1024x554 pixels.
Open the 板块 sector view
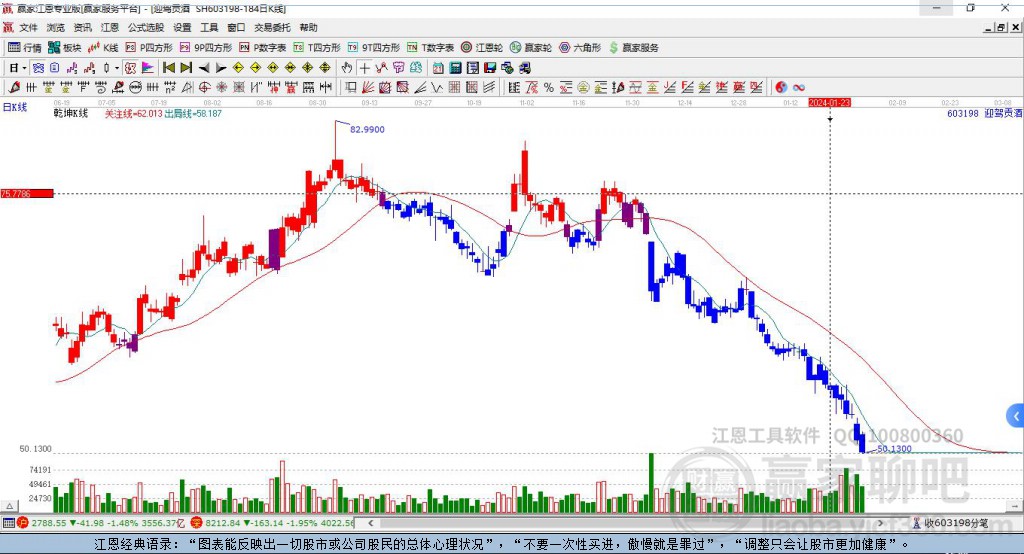tap(64, 48)
